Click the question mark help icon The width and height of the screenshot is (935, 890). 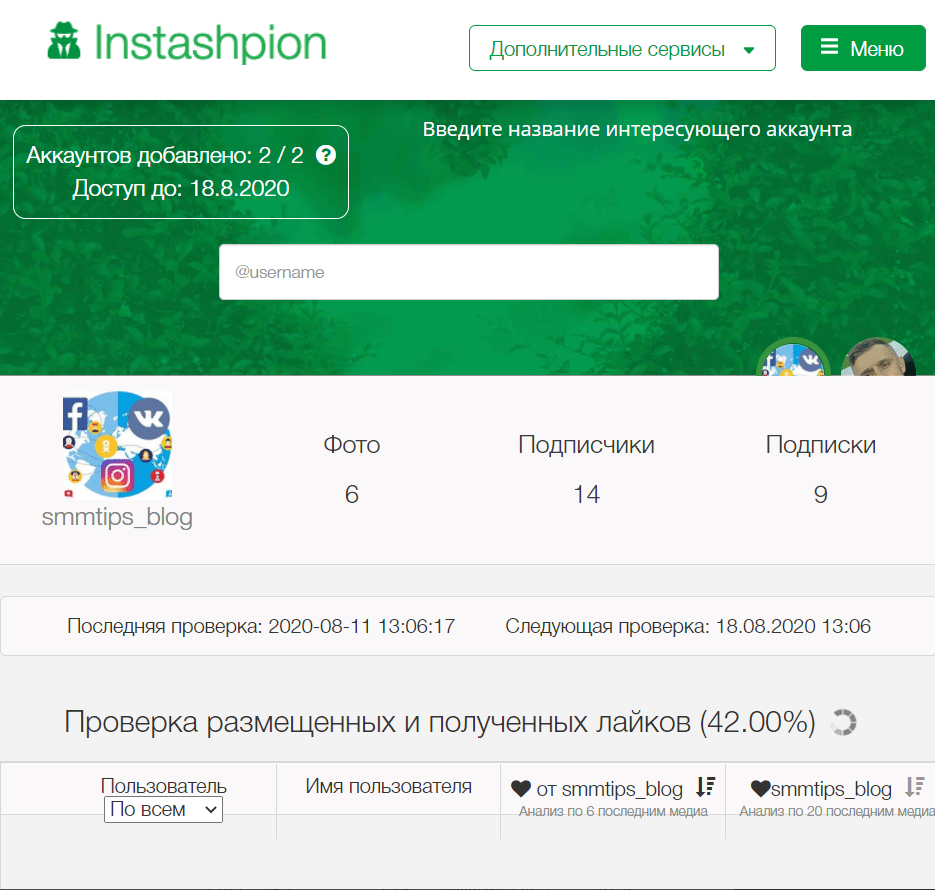pyautogui.click(x=325, y=156)
